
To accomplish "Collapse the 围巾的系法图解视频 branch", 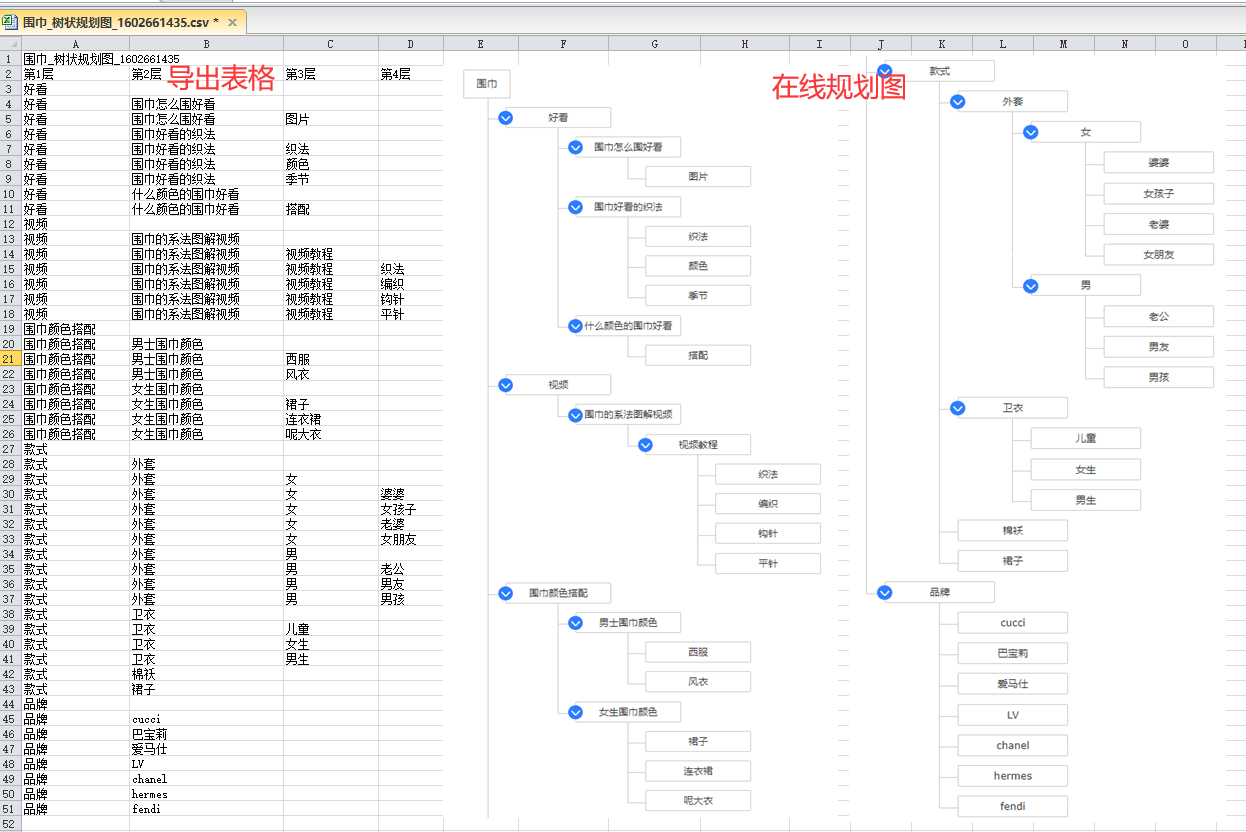I will (x=575, y=414).
